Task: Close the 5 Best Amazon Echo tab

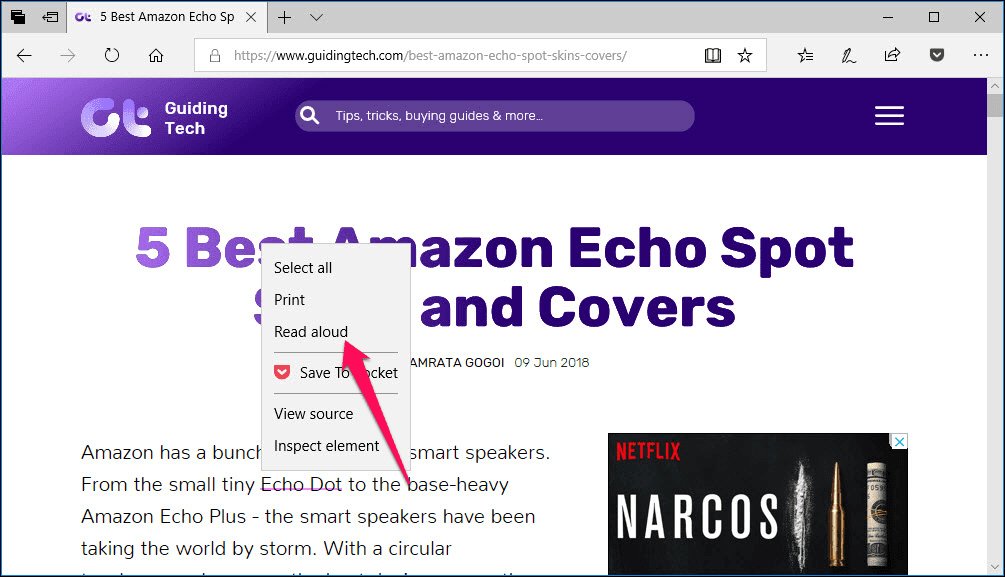Action: (x=251, y=17)
